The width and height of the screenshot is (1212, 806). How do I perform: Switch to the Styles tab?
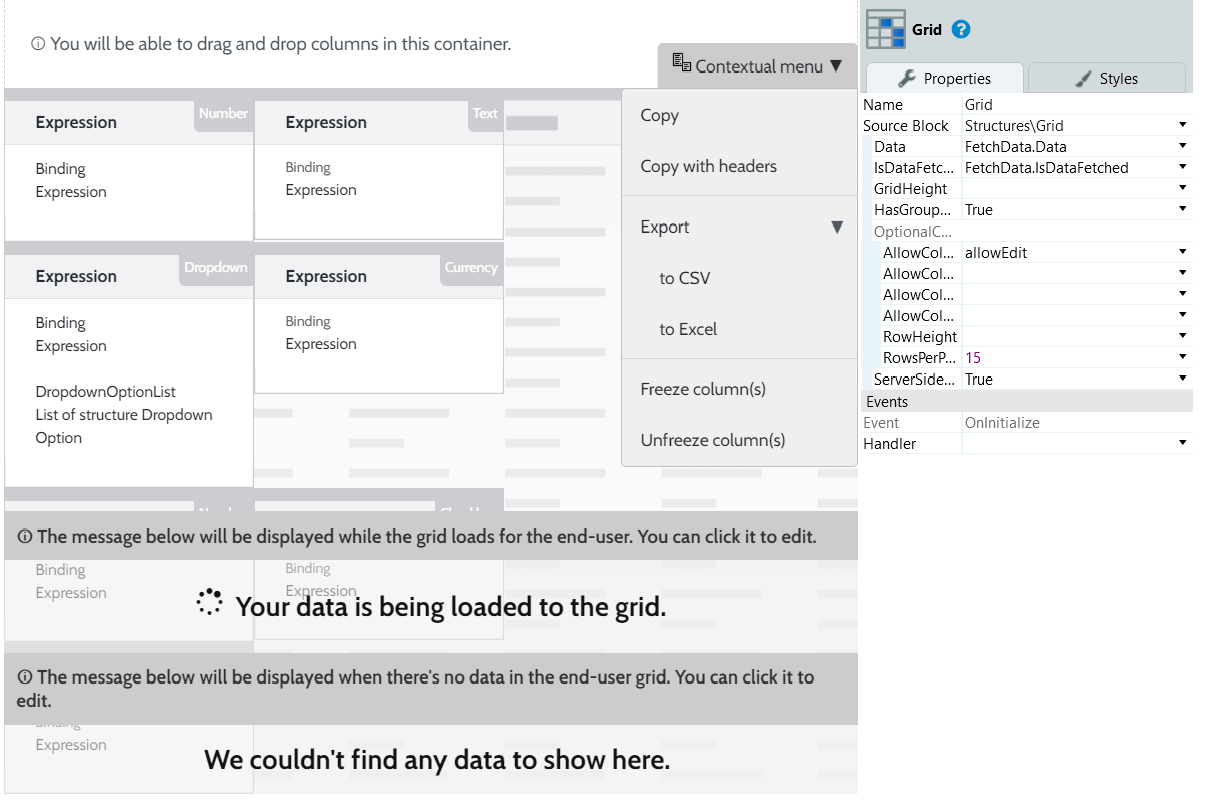pos(1106,78)
